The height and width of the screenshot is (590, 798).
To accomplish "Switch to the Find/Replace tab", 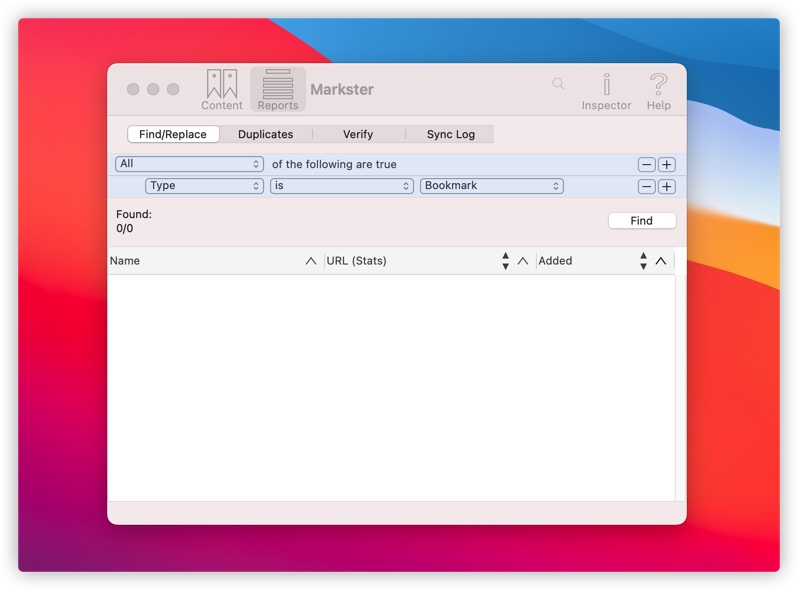I will pos(173,134).
